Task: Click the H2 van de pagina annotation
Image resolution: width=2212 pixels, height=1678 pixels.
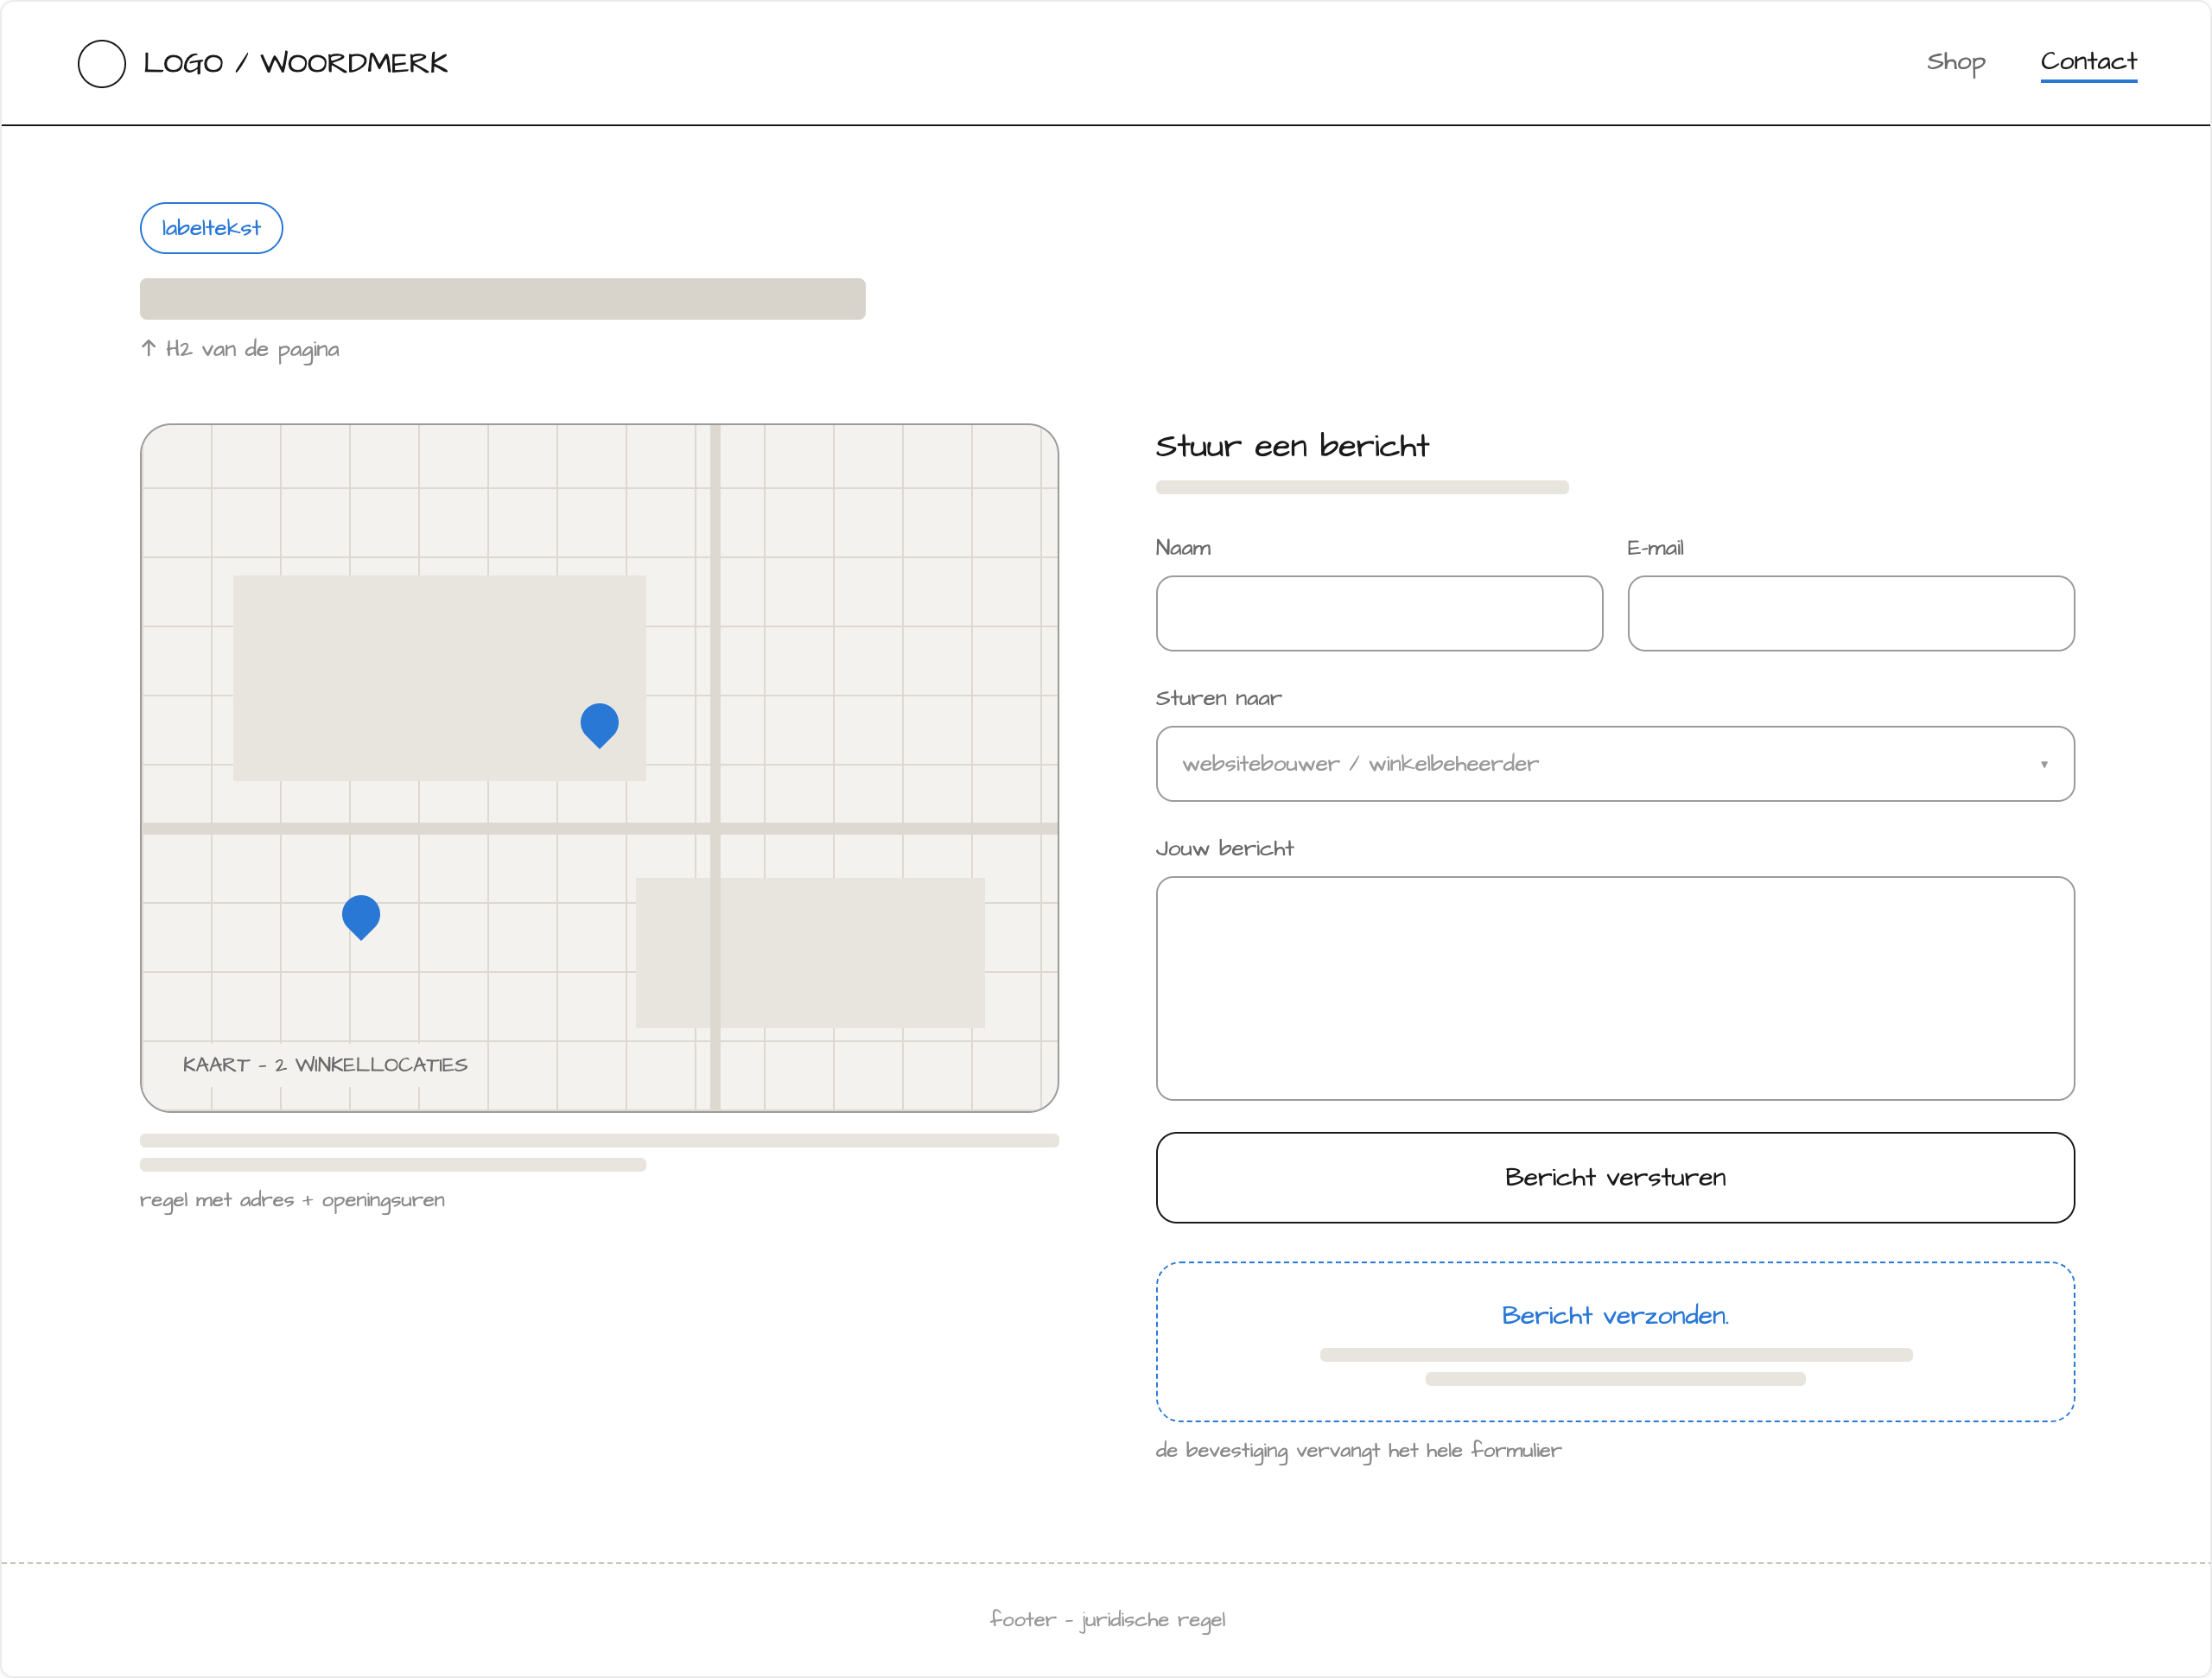Action: [x=240, y=349]
